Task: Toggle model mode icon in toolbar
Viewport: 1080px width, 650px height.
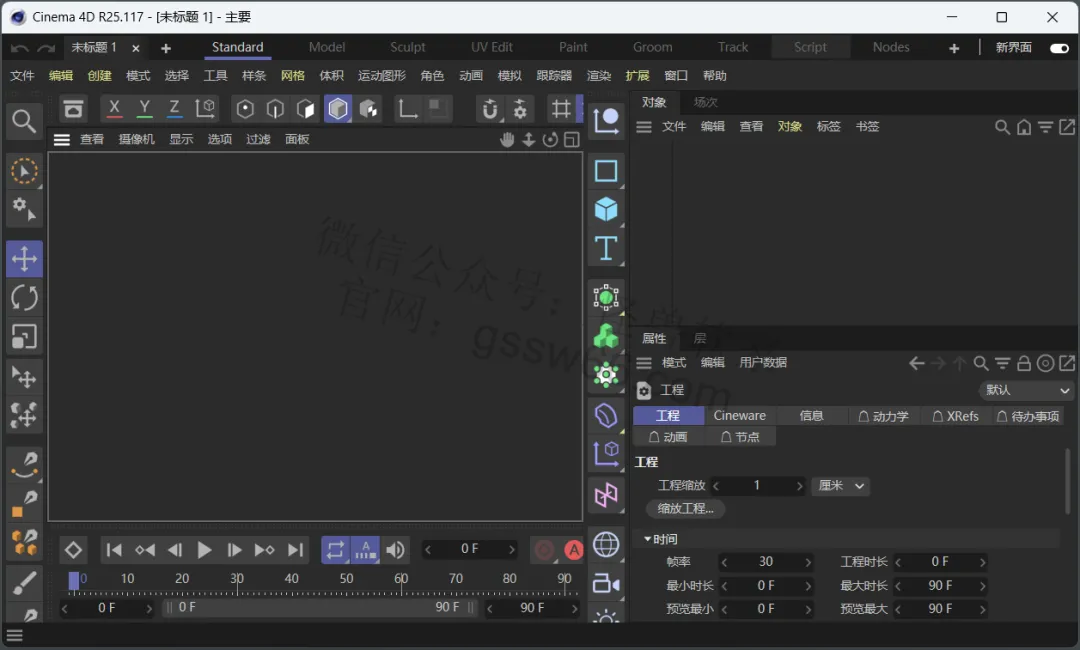Action: click(338, 109)
